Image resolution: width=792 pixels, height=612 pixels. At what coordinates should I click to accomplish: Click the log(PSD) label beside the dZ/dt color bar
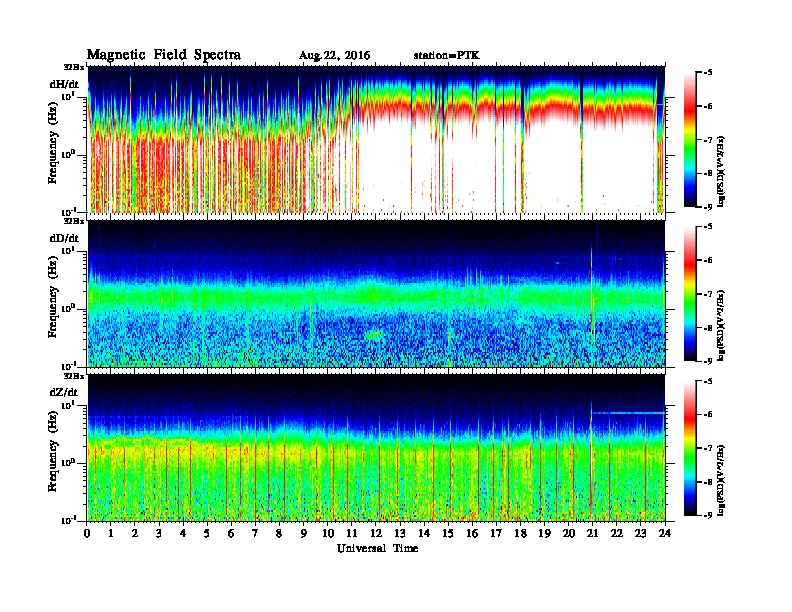tap(722, 479)
